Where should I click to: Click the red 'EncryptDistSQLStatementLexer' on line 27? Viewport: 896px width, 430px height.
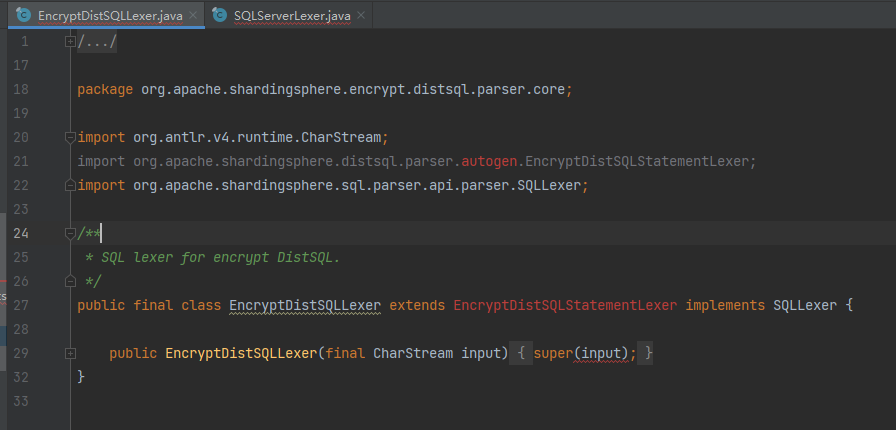(x=565, y=305)
